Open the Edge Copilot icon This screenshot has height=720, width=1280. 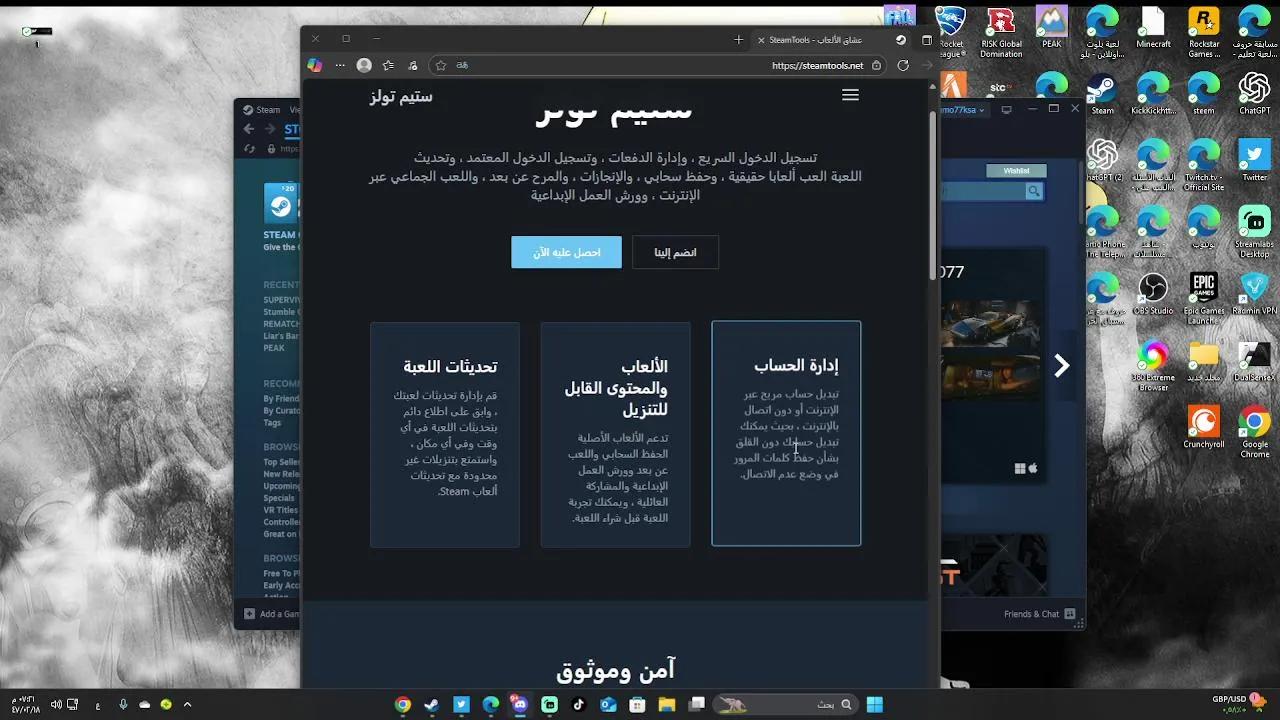click(315, 65)
